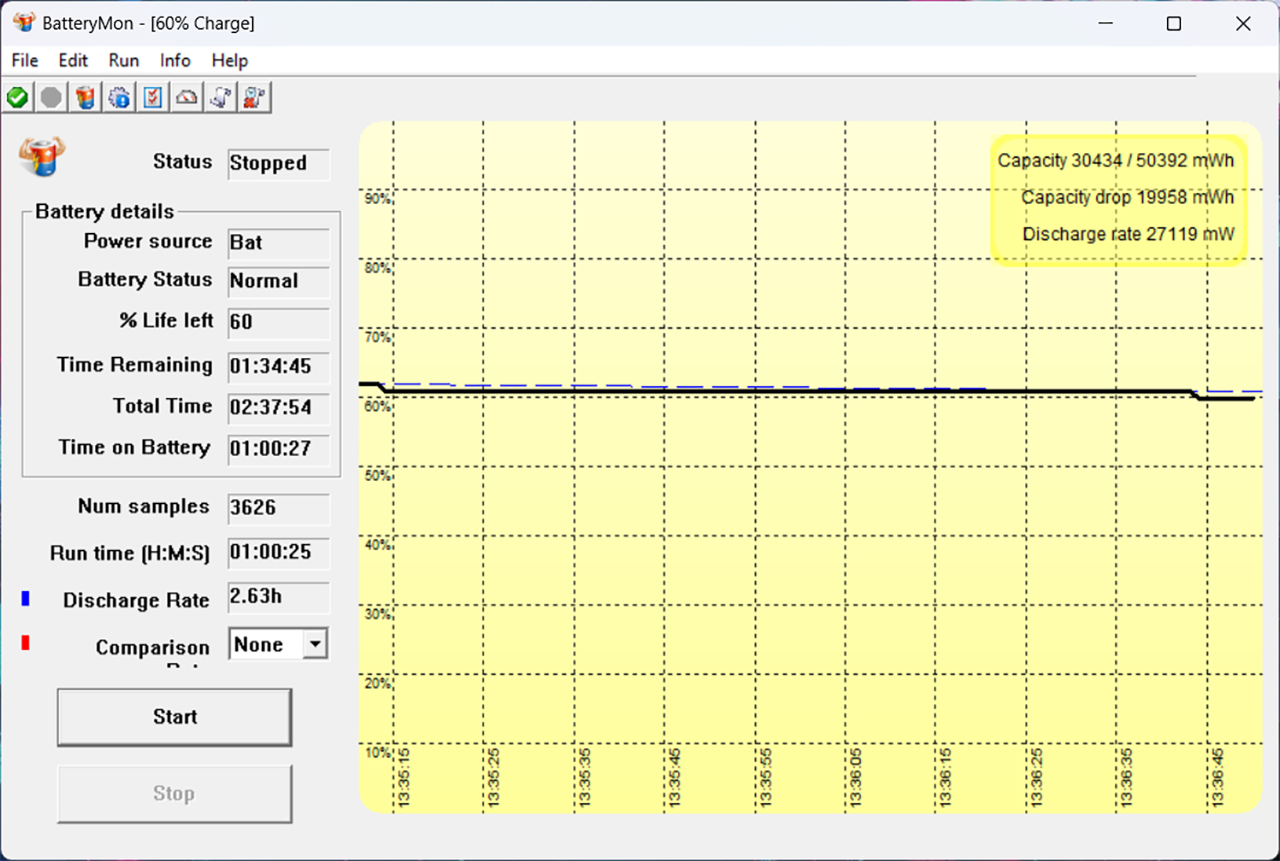Click the 13:36:45 time label on graph
Image resolution: width=1280 pixels, height=861 pixels.
[1218, 778]
